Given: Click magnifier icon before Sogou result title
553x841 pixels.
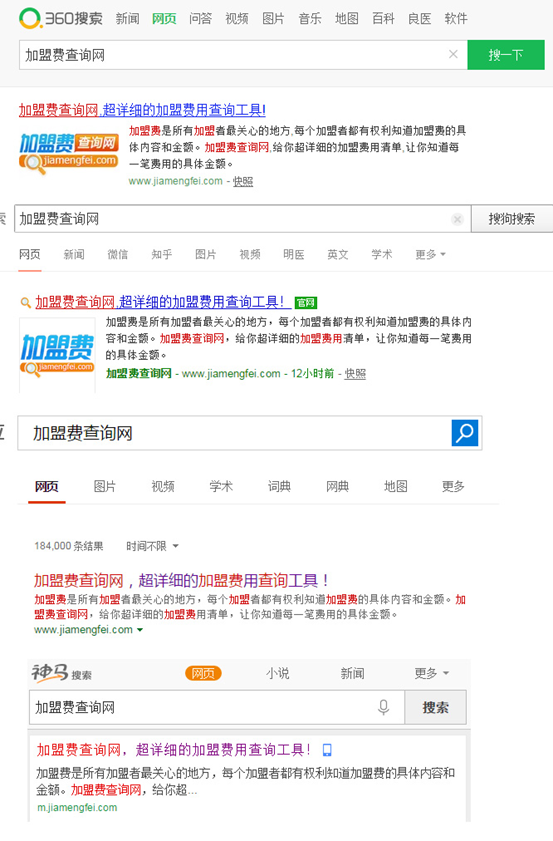Looking at the screenshot, I should tap(25, 303).
